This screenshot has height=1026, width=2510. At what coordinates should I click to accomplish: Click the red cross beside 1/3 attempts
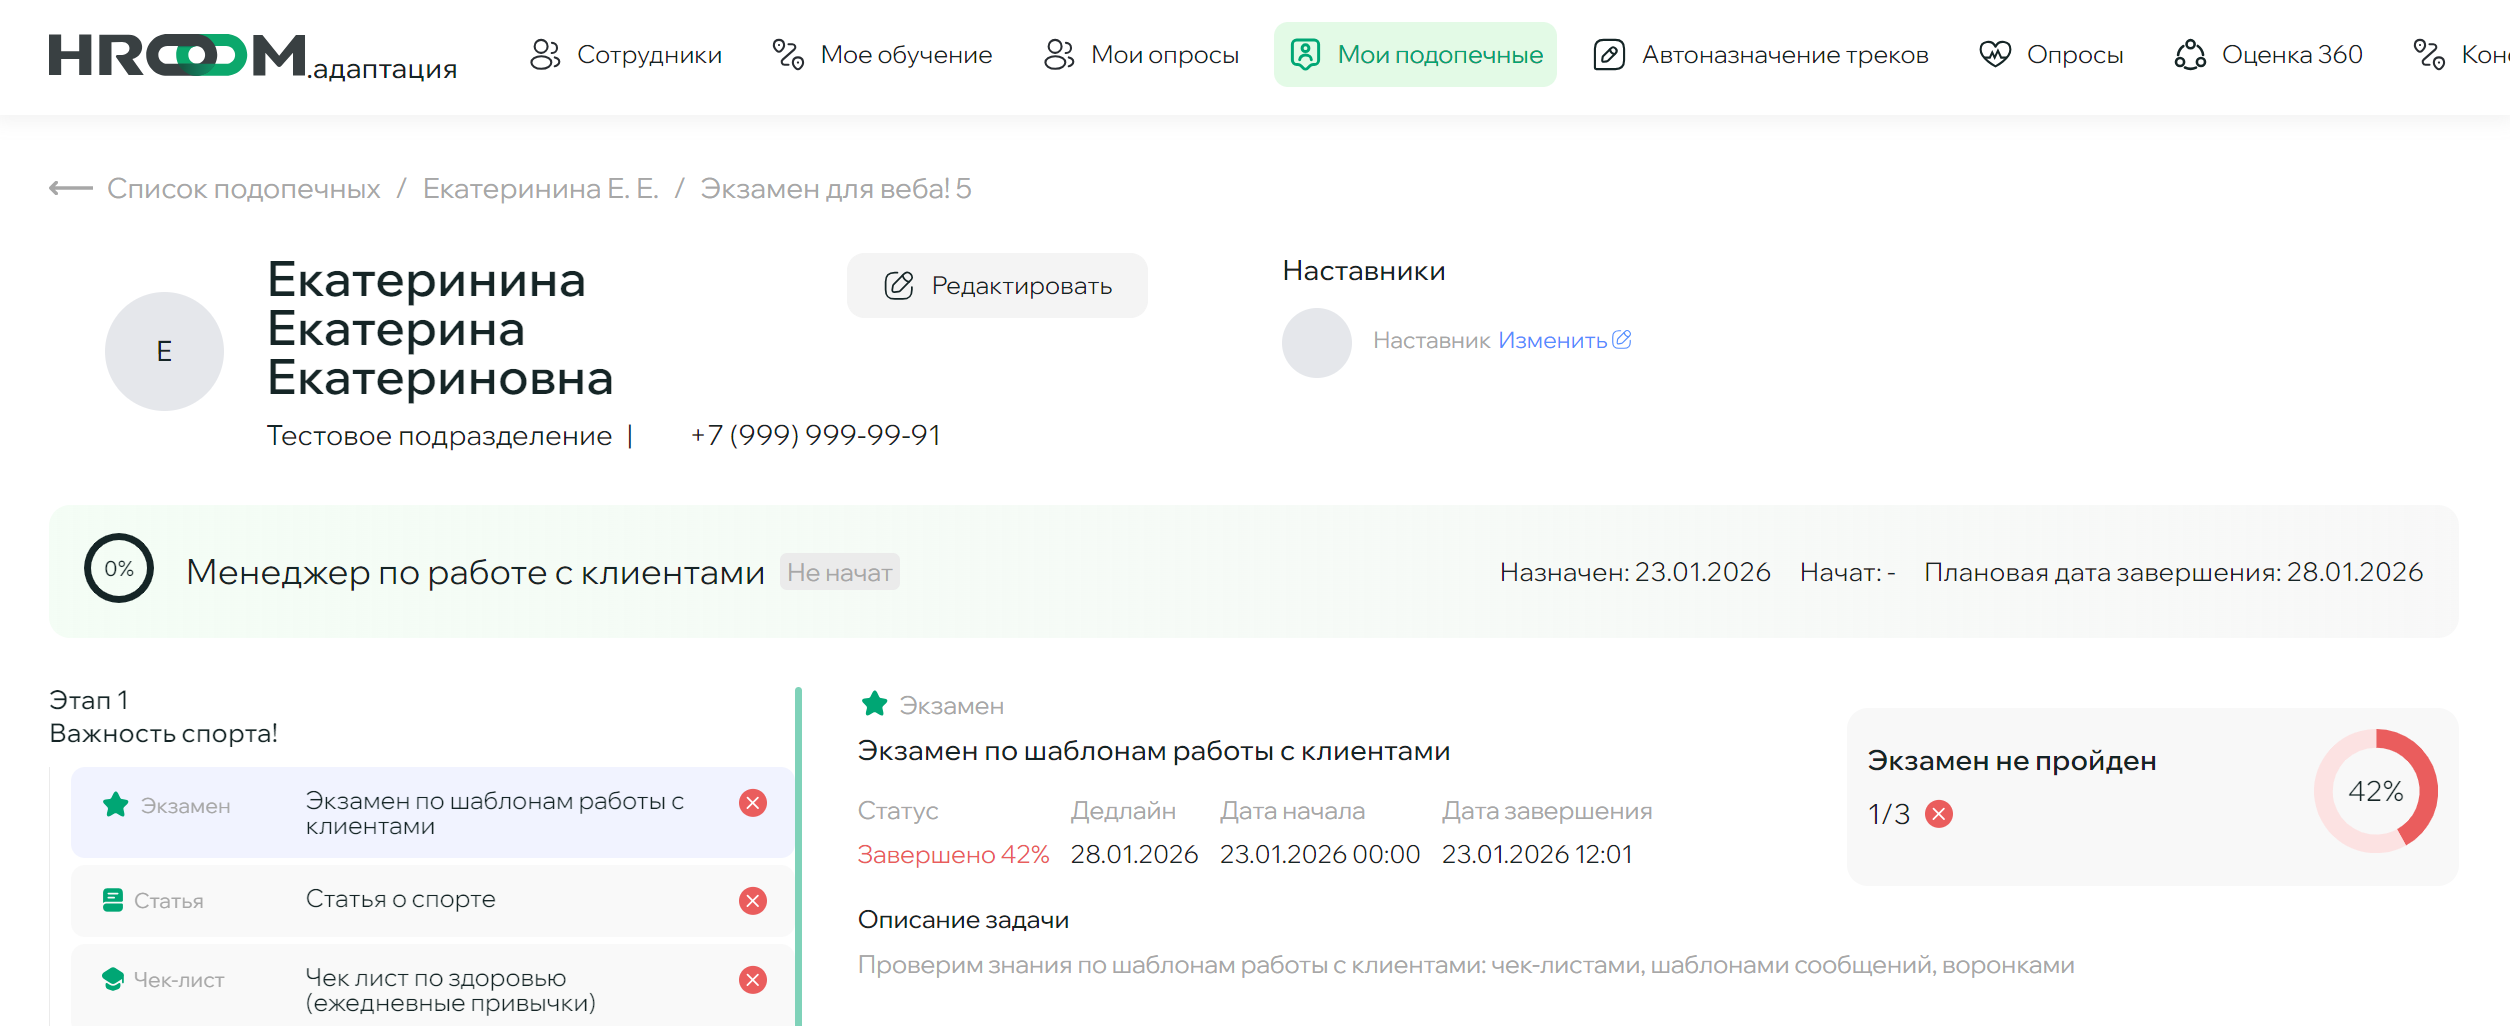[1939, 814]
